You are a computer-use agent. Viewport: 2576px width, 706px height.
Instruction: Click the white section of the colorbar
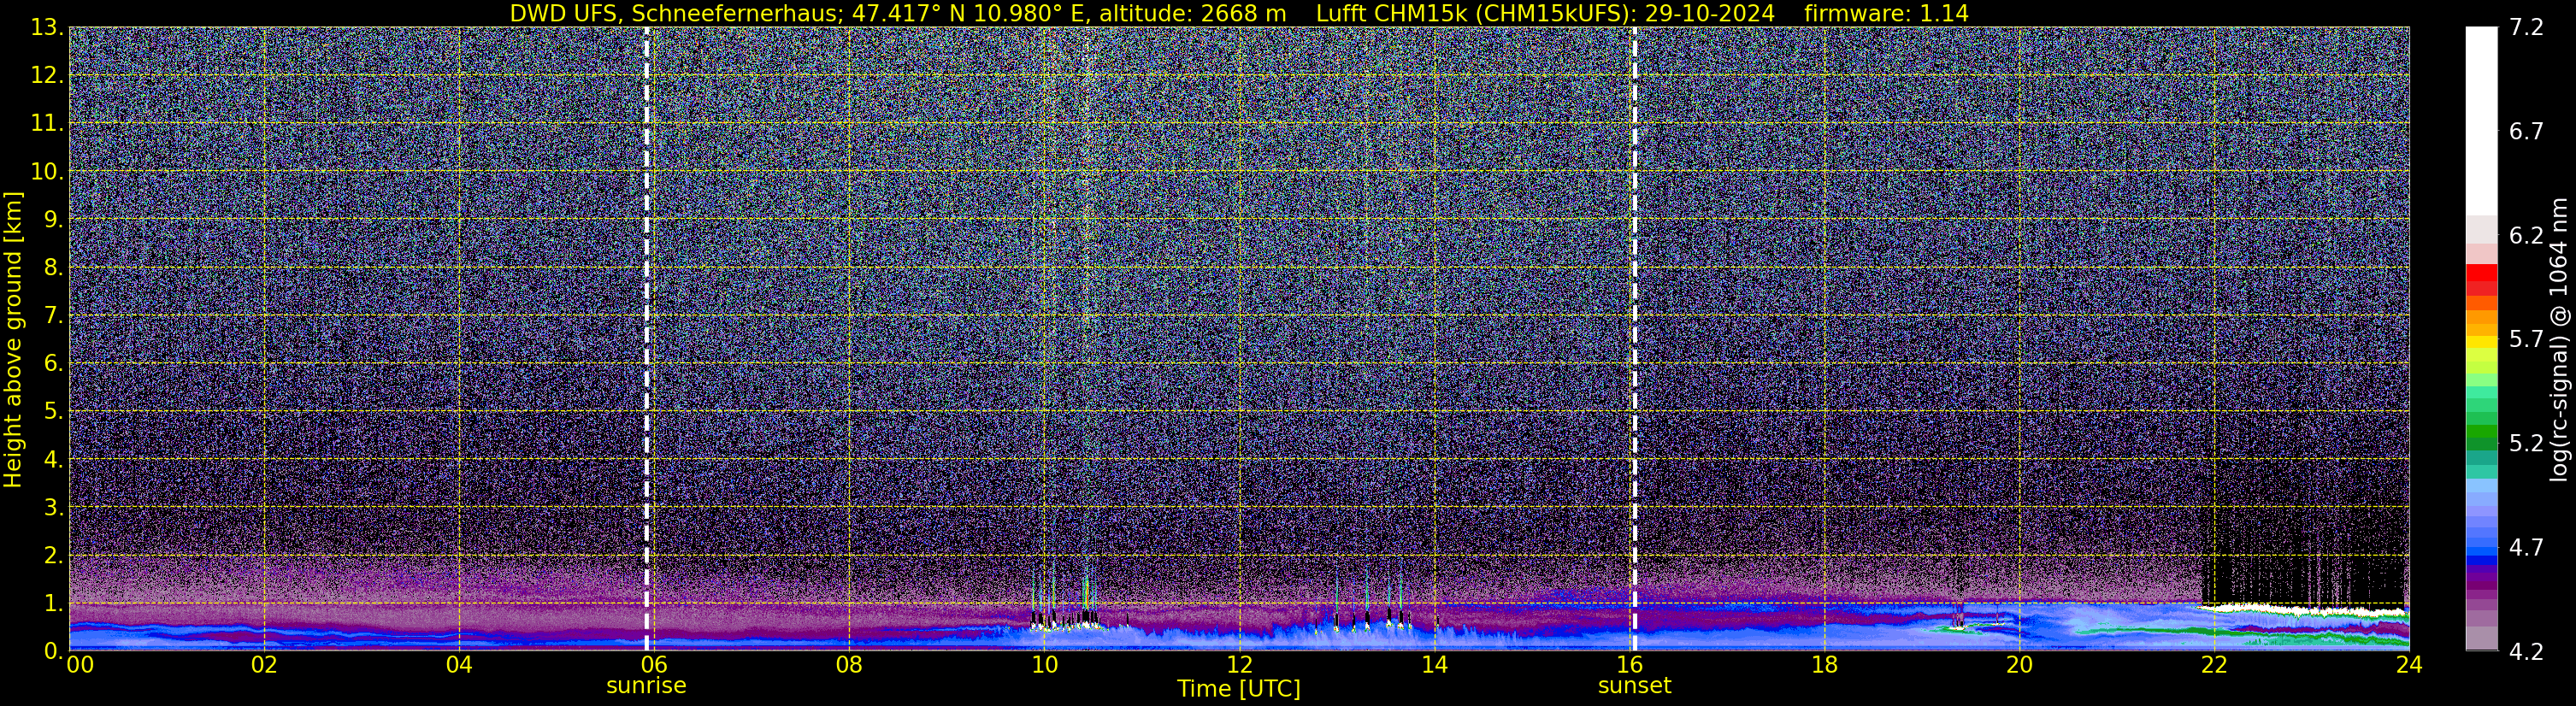[2481, 121]
